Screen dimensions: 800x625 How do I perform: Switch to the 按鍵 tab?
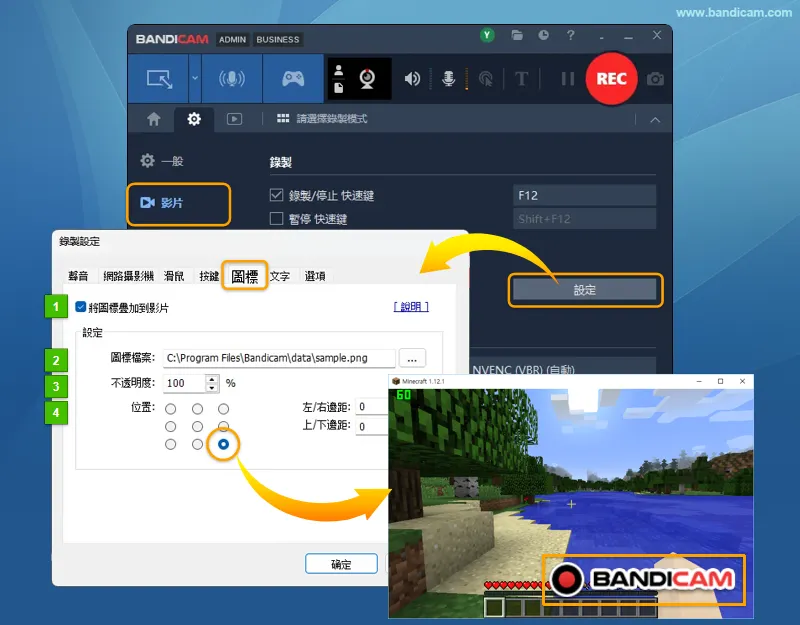tap(209, 276)
